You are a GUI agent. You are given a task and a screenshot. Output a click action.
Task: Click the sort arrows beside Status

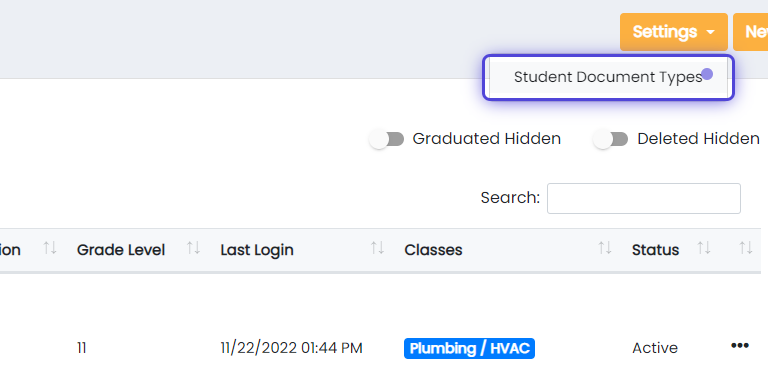[704, 248]
